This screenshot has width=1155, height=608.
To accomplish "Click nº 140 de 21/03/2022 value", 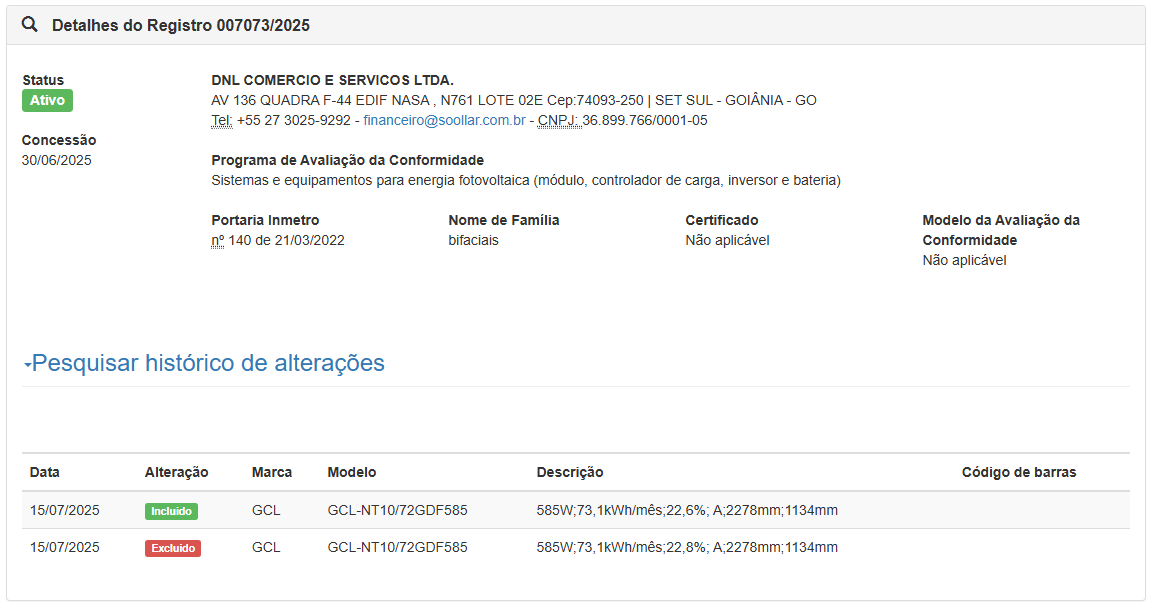I will (278, 240).
